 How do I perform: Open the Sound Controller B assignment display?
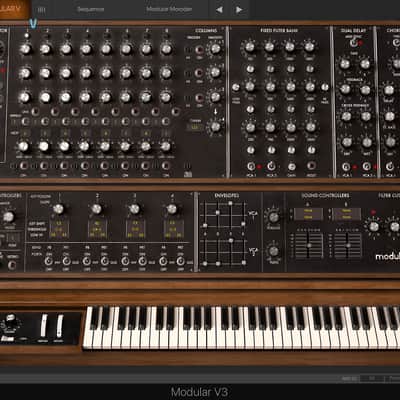point(346,214)
